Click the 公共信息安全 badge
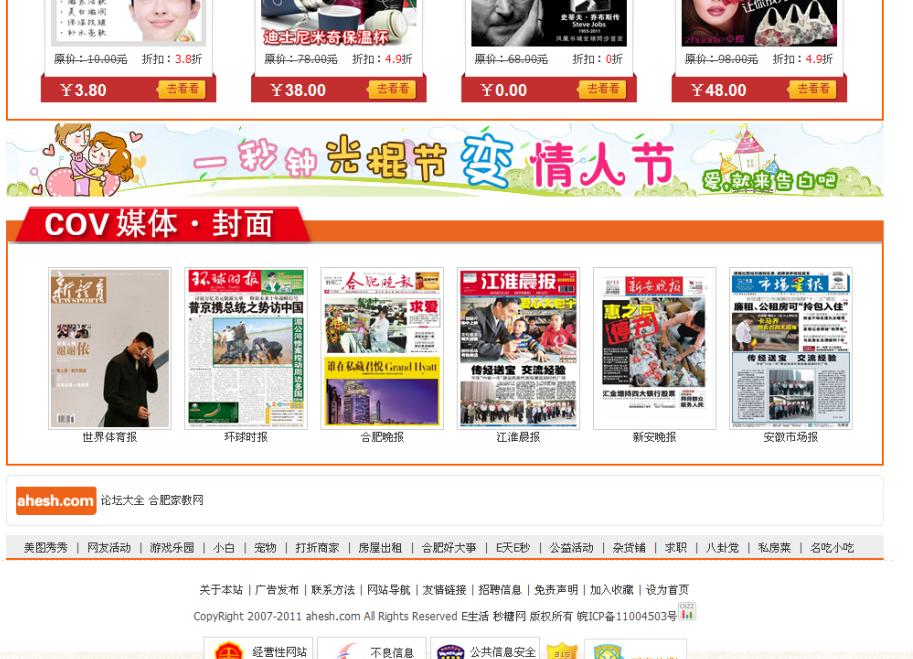 [486, 649]
